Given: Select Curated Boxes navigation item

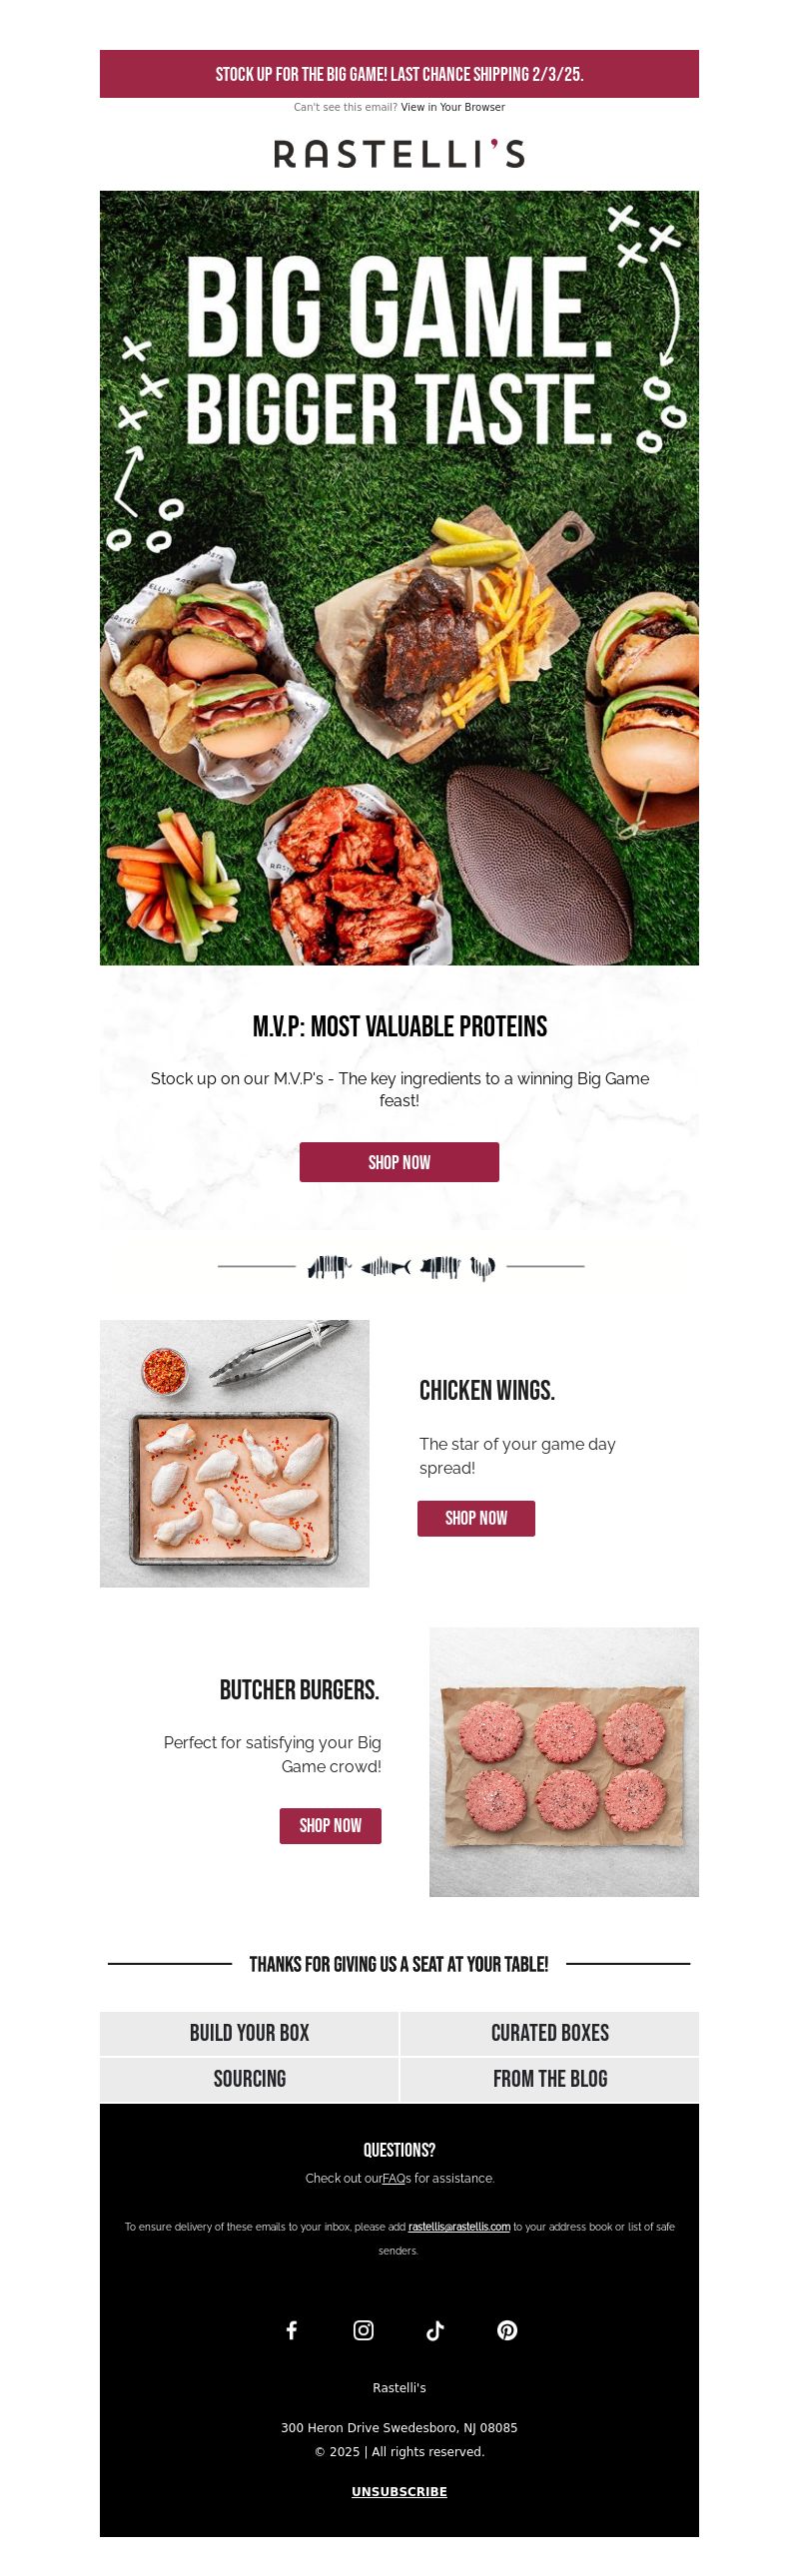Looking at the screenshot, I should [550, 2033].
